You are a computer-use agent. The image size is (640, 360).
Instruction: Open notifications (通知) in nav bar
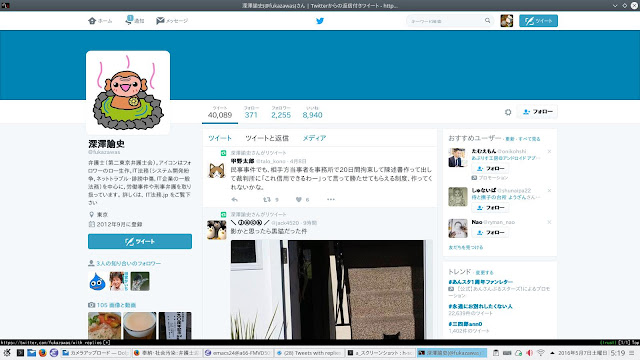click(135, 20)
